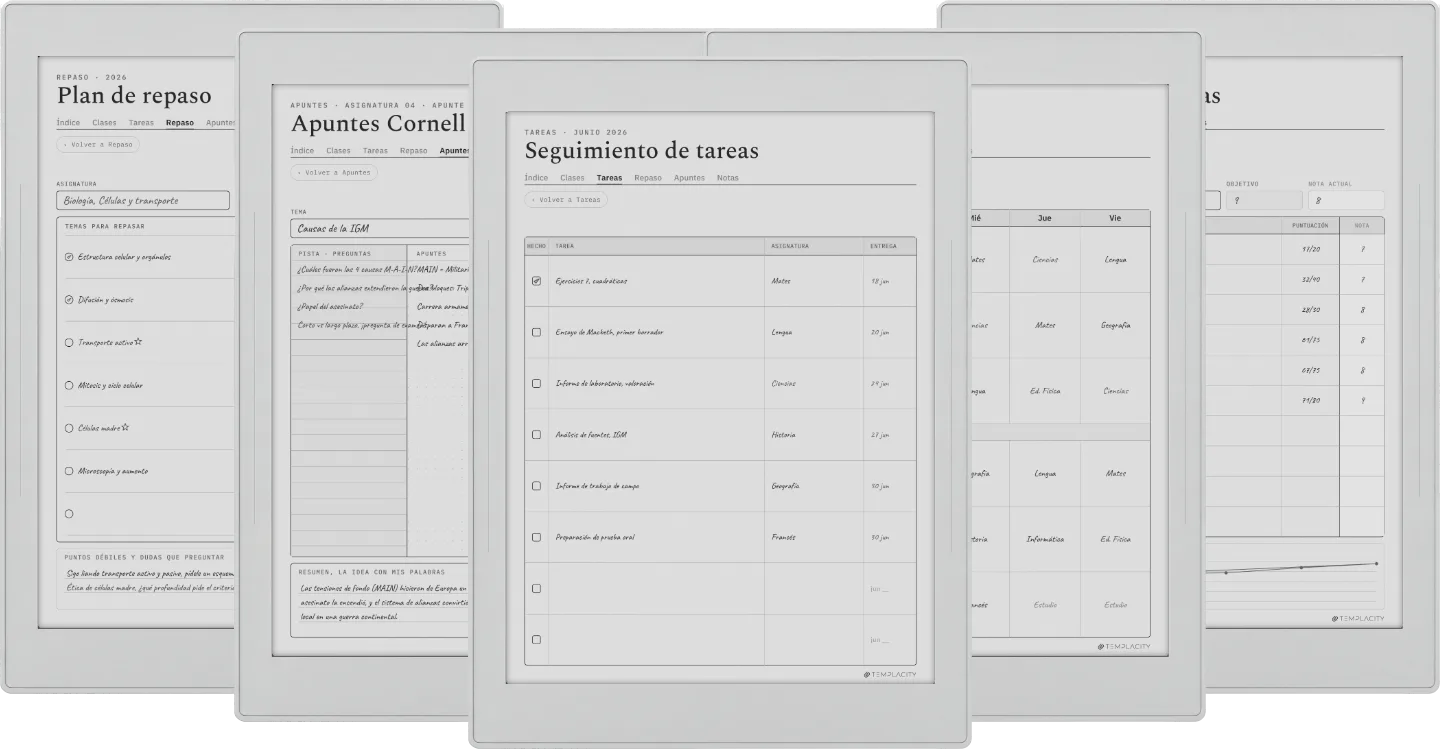Click the 'Mates' subject cell for Ejercicios 7
This screenshot has height=750, width=1440.
(x=813, y=281)
